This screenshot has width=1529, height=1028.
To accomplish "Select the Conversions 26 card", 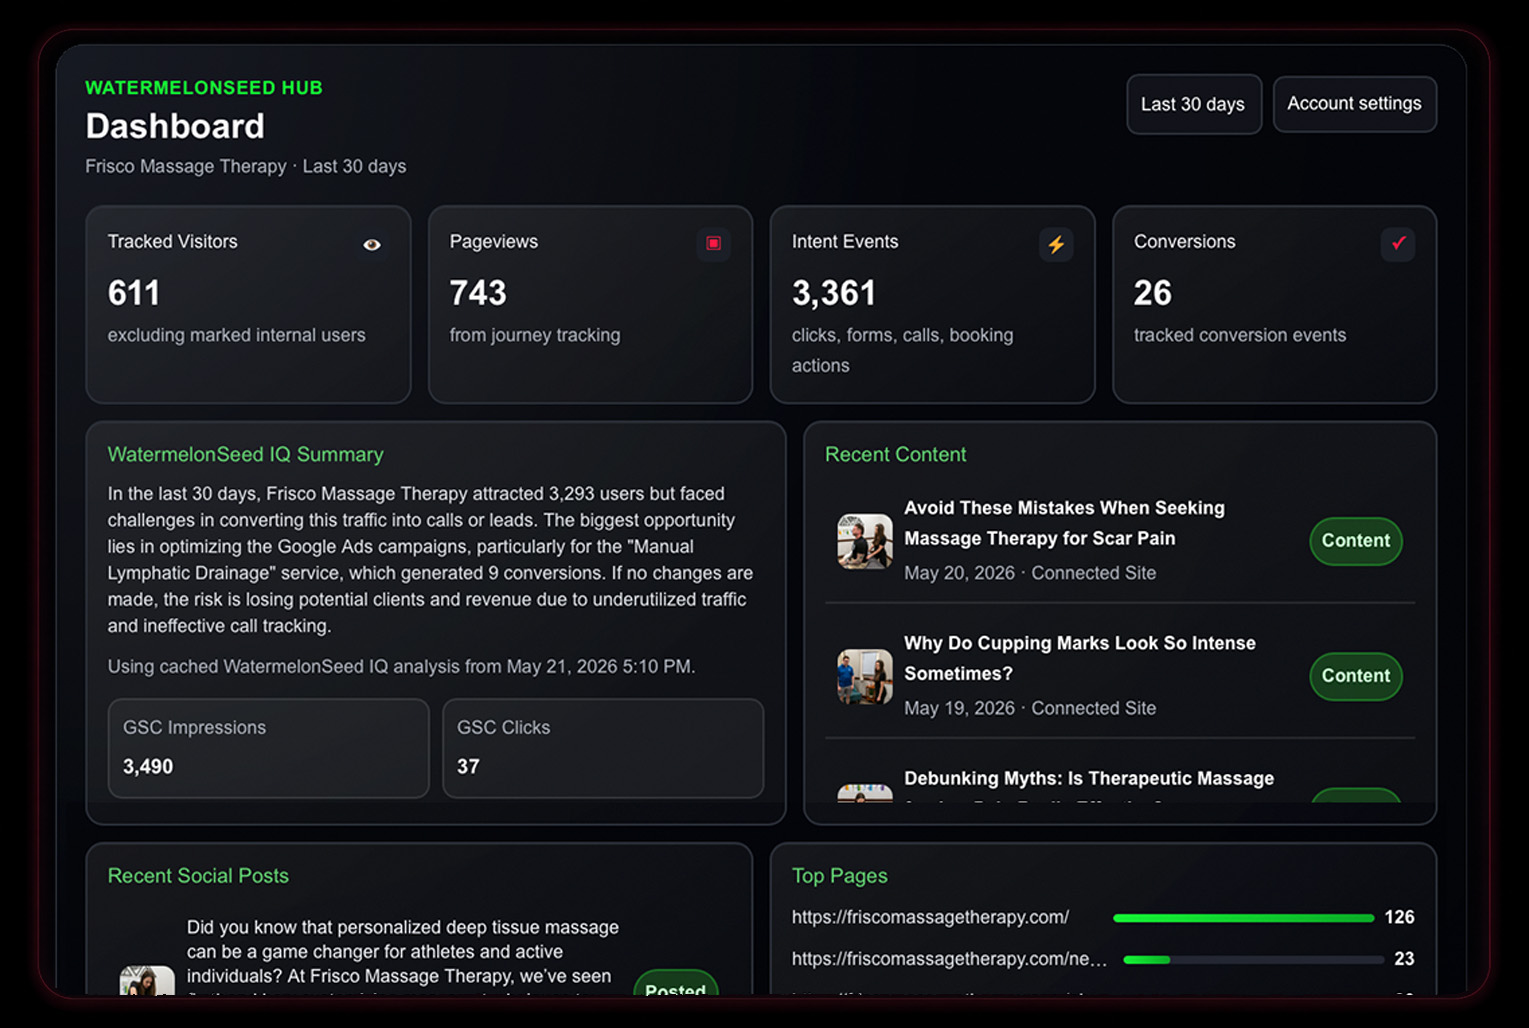I will coord(1274,305).
